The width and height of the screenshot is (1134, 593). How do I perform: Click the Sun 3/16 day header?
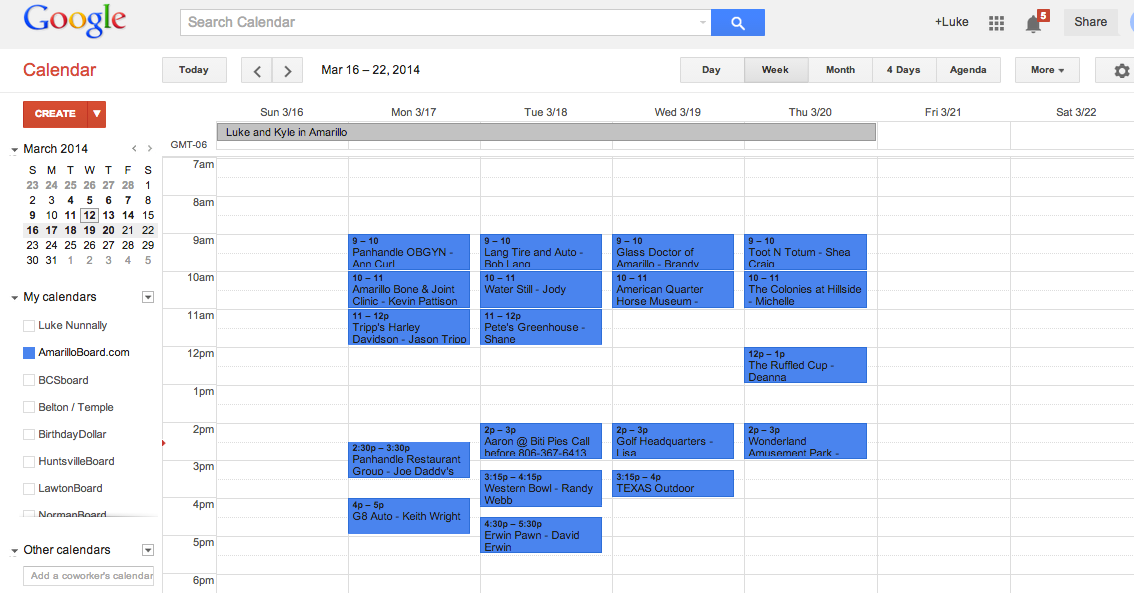pos(281,112)
